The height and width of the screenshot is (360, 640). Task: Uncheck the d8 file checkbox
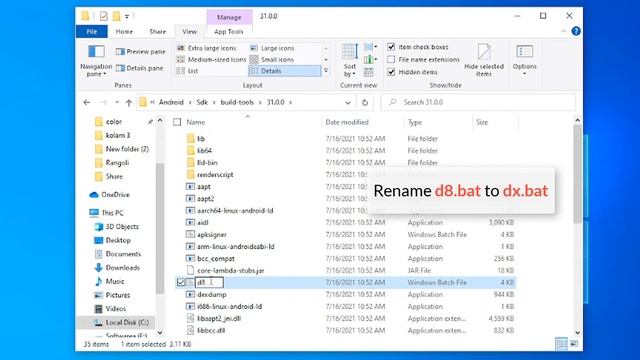[x=181, y=282]
